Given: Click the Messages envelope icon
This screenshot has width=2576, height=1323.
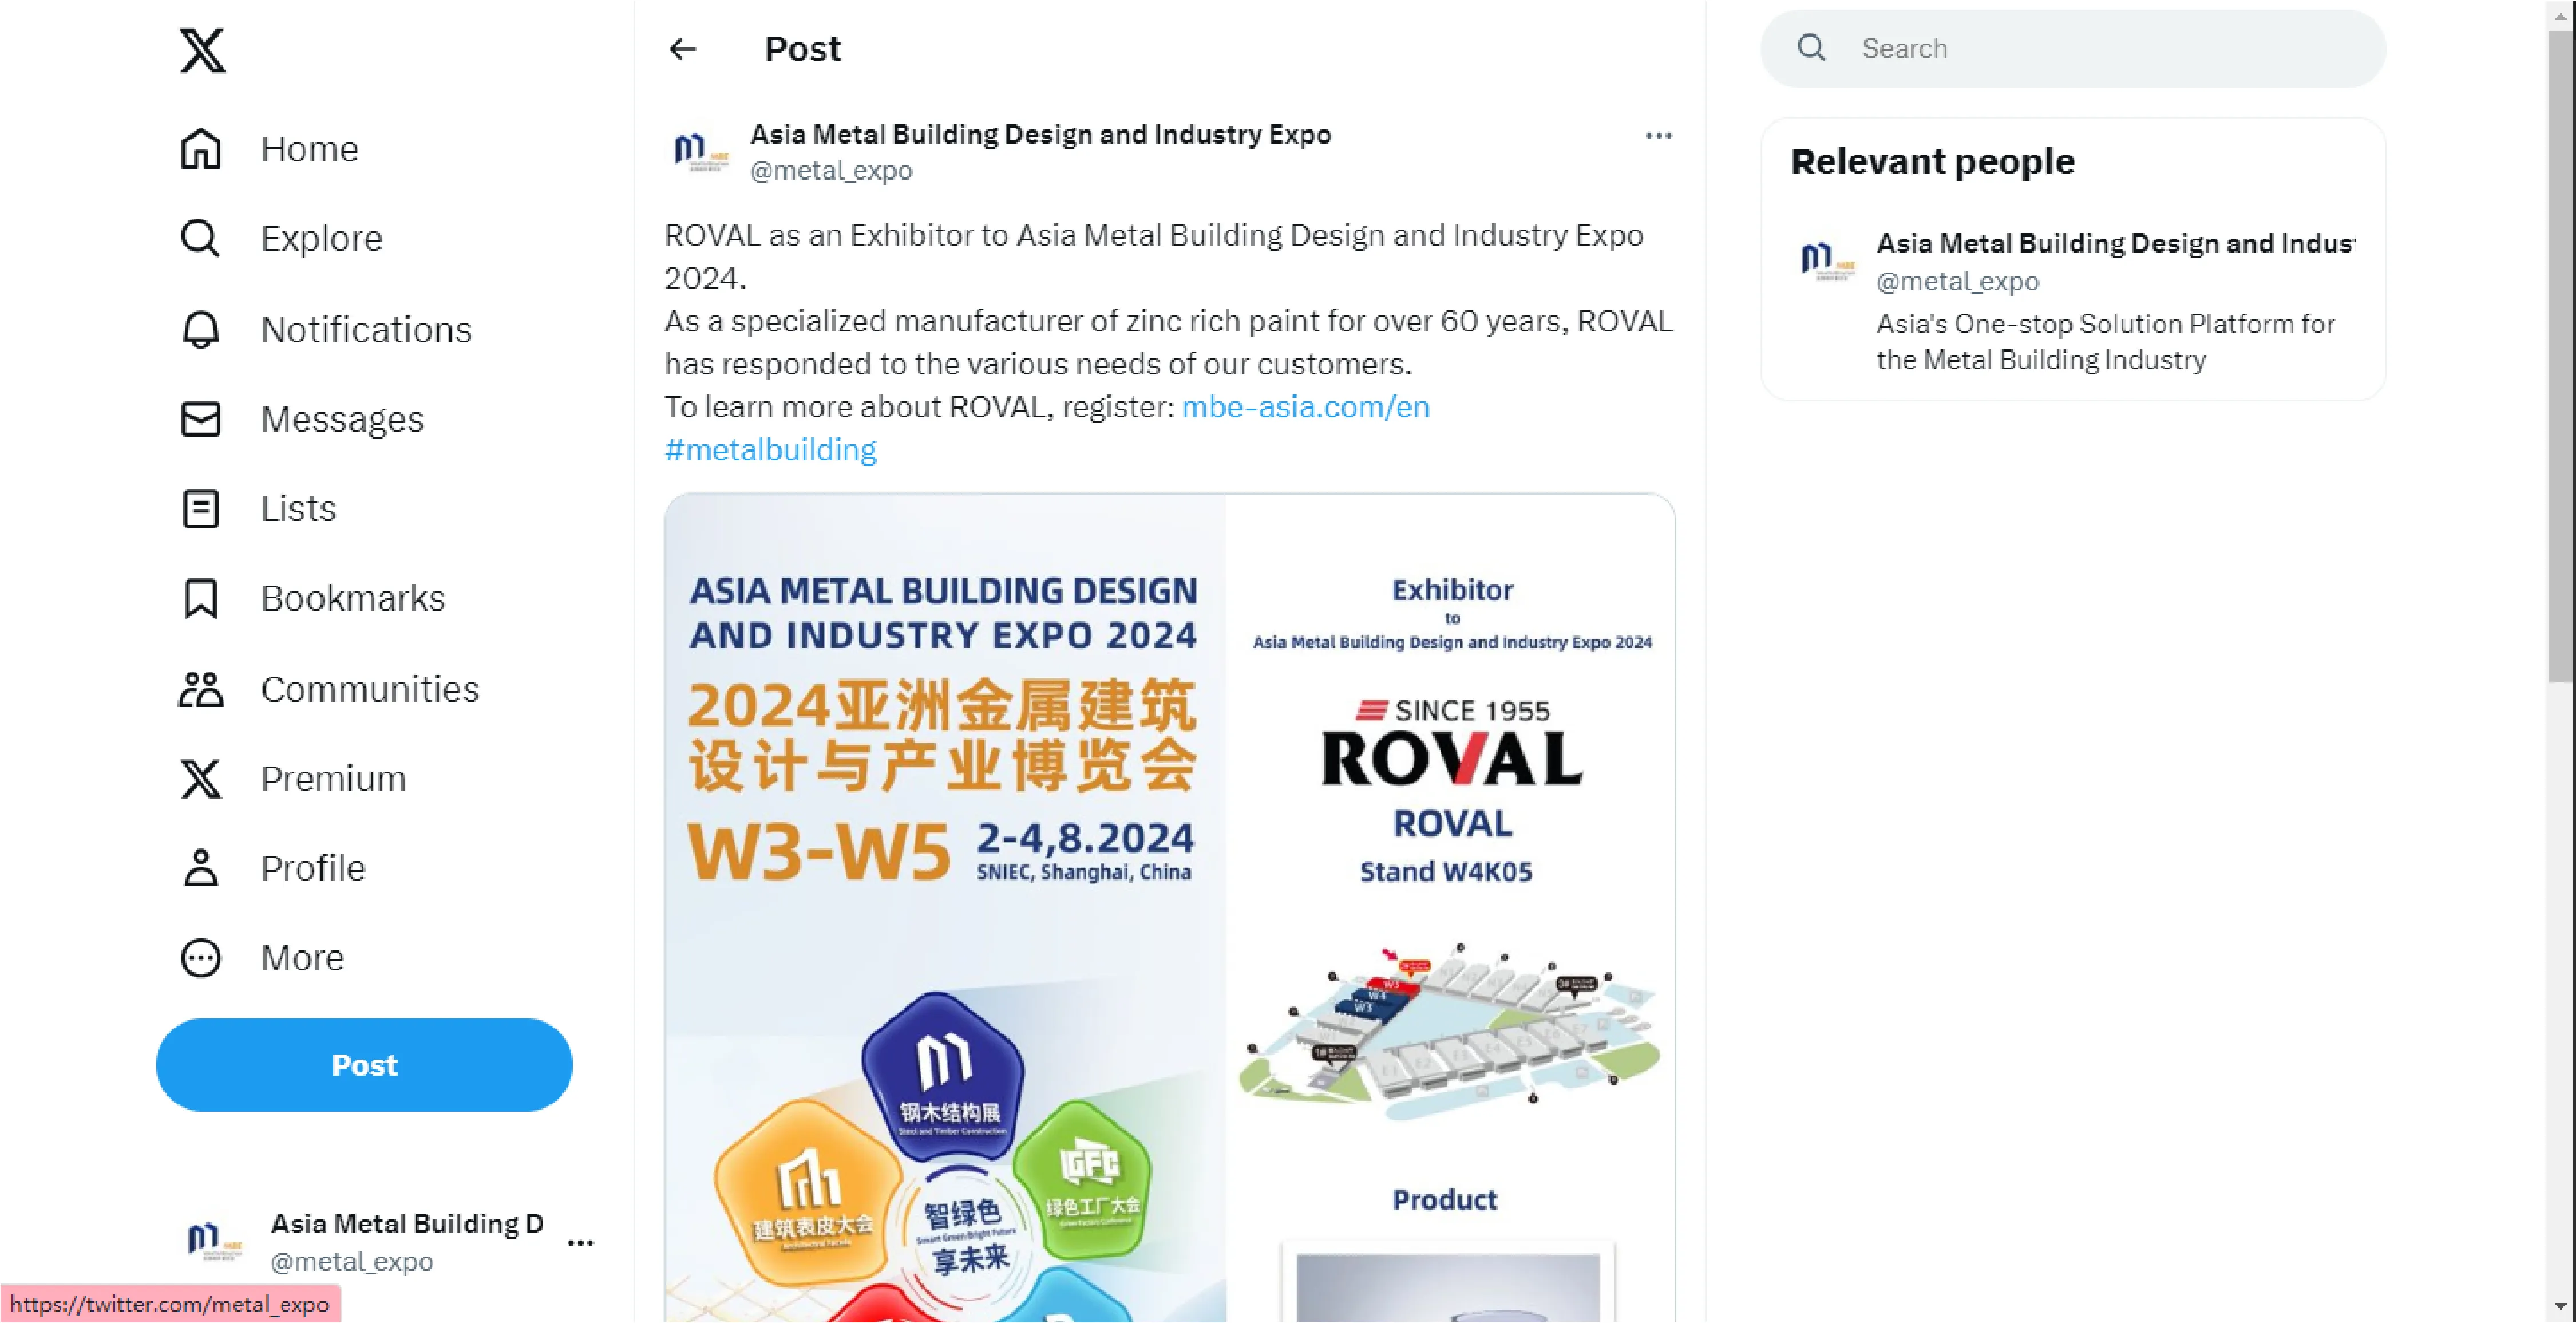Looking at the screenshot, I should [201, 419].
